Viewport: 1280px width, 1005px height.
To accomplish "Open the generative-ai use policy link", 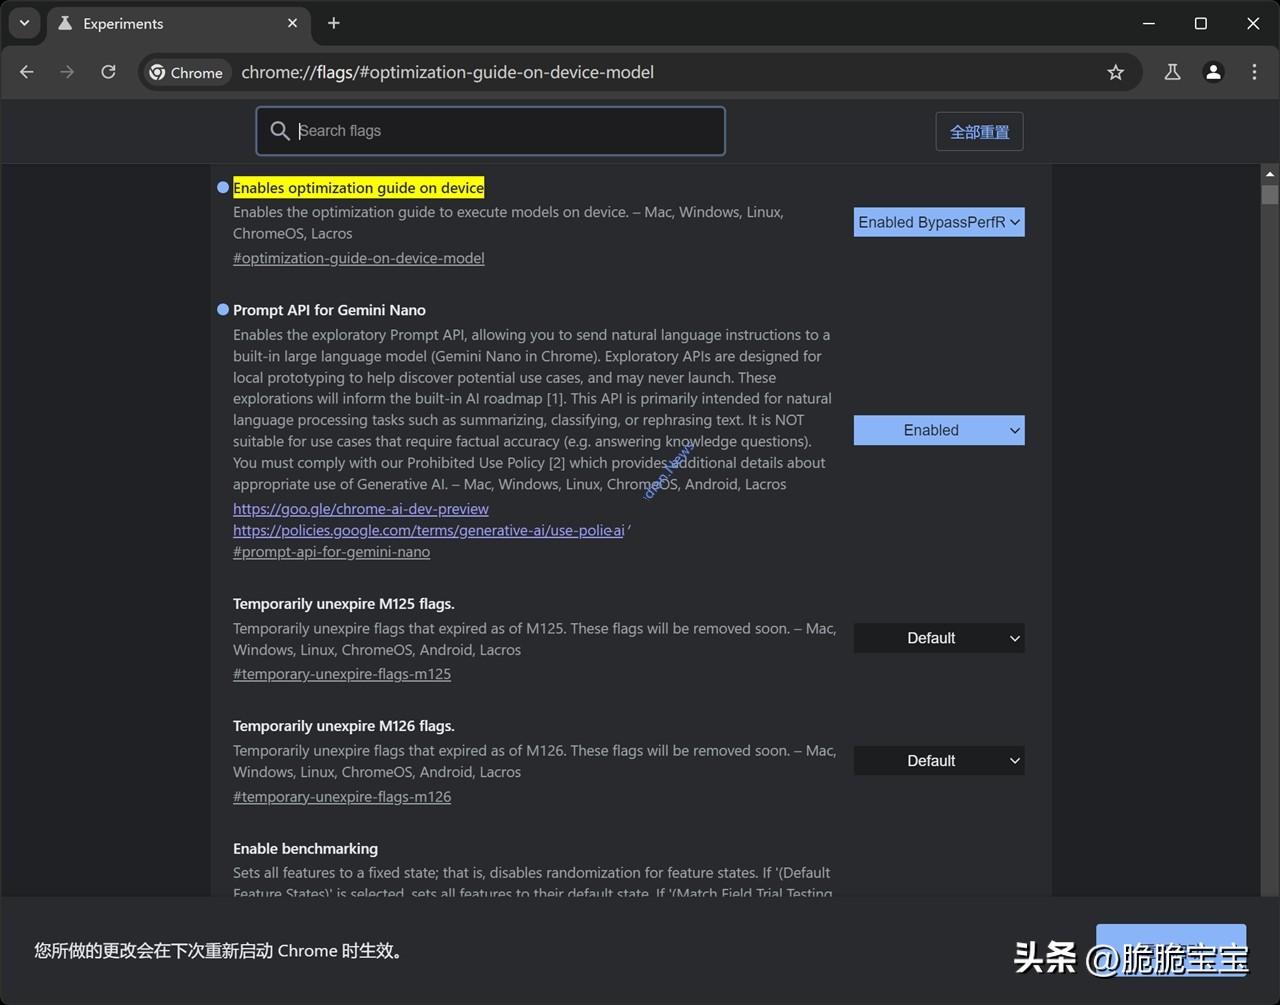I will click(x=429, y=530).
